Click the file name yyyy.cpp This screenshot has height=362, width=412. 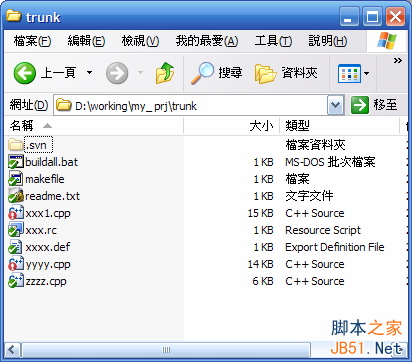point(48,265)
